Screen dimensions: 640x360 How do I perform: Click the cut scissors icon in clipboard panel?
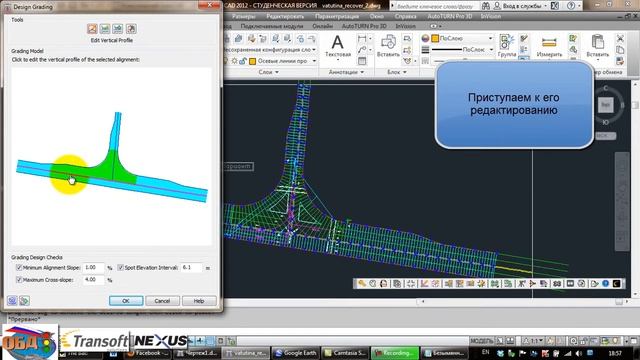coord(620,38)
